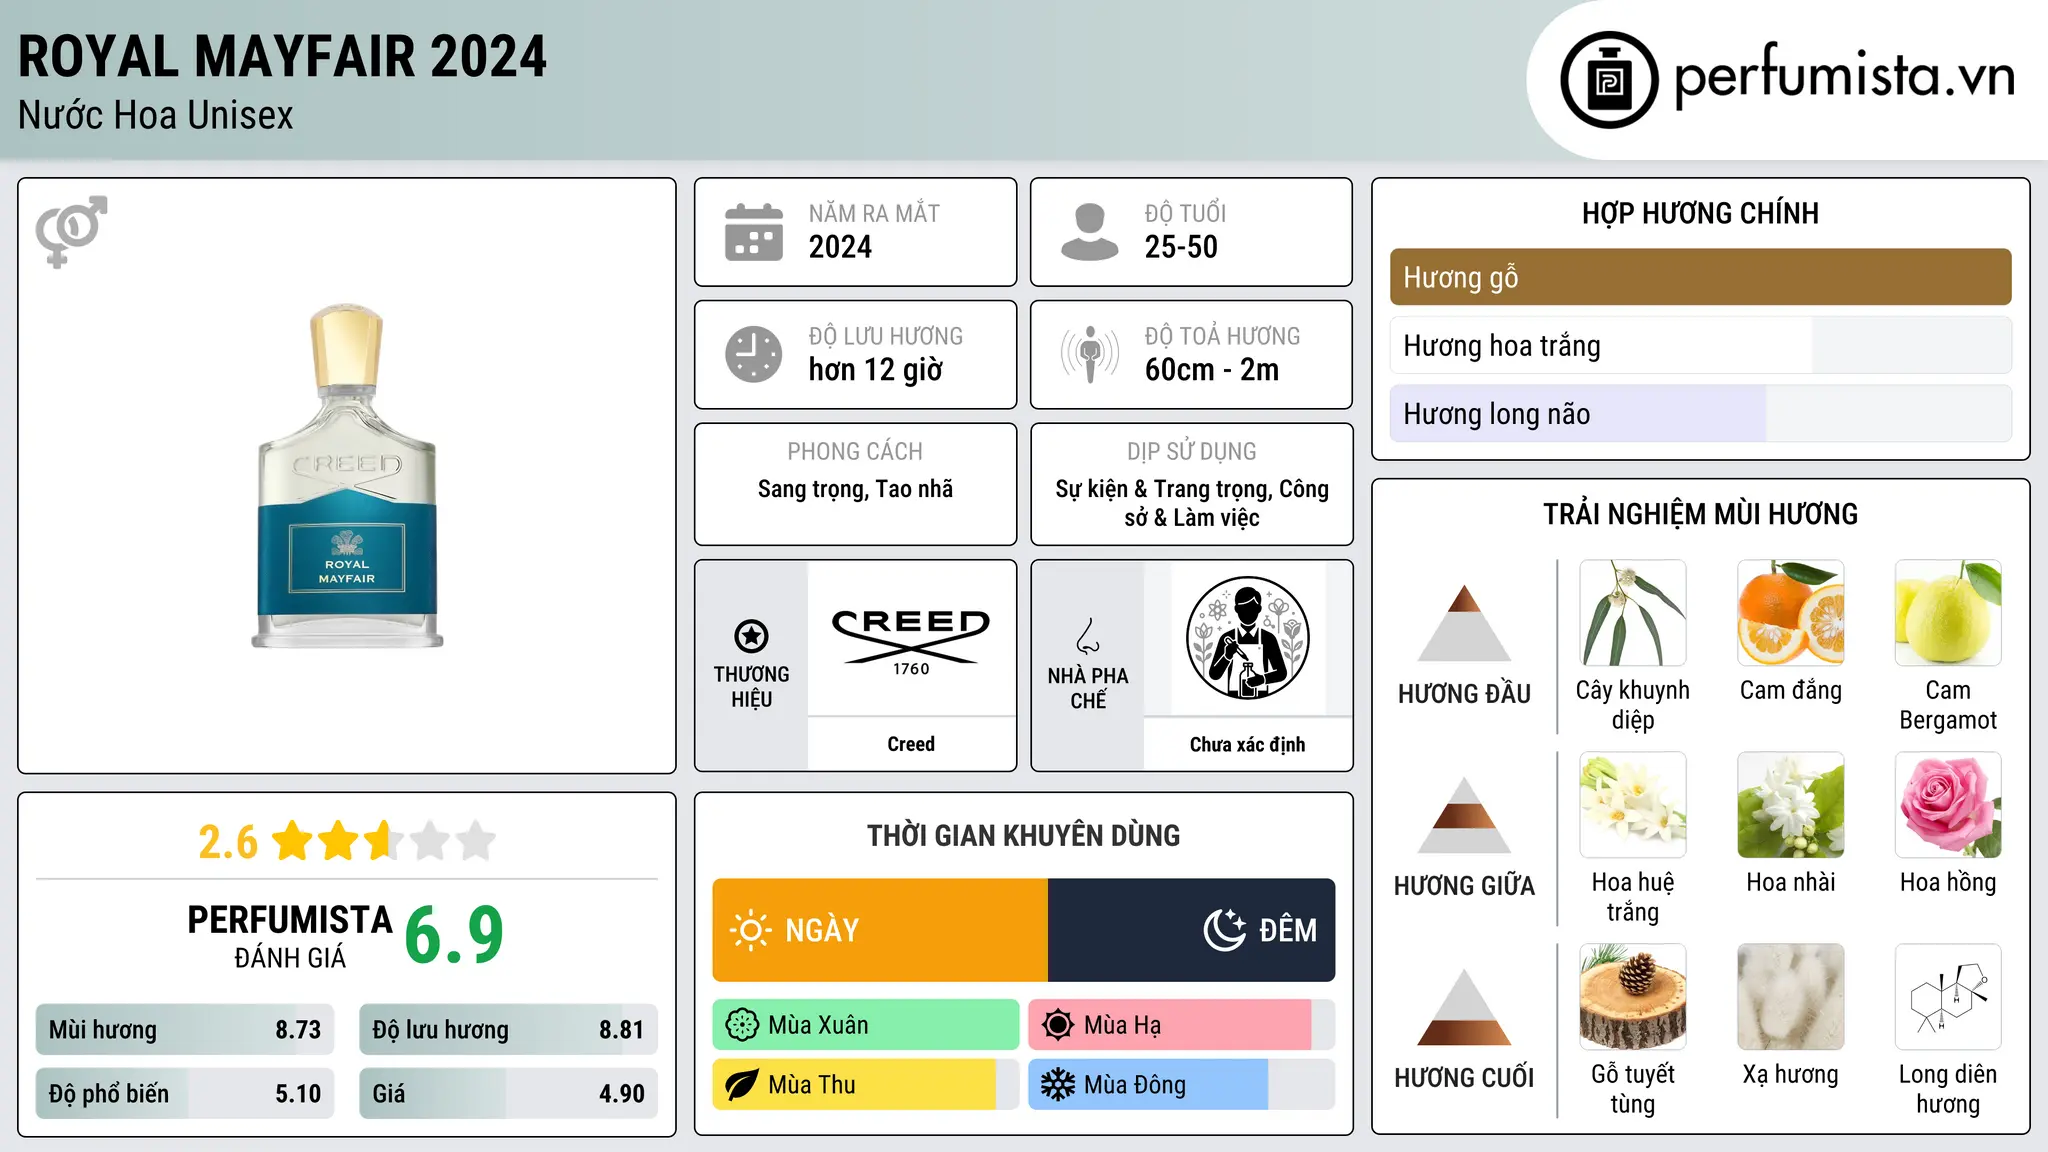Click the unisex gender symbol icon
This screenshot has width=2048, height=1152.
click(71, 231)
